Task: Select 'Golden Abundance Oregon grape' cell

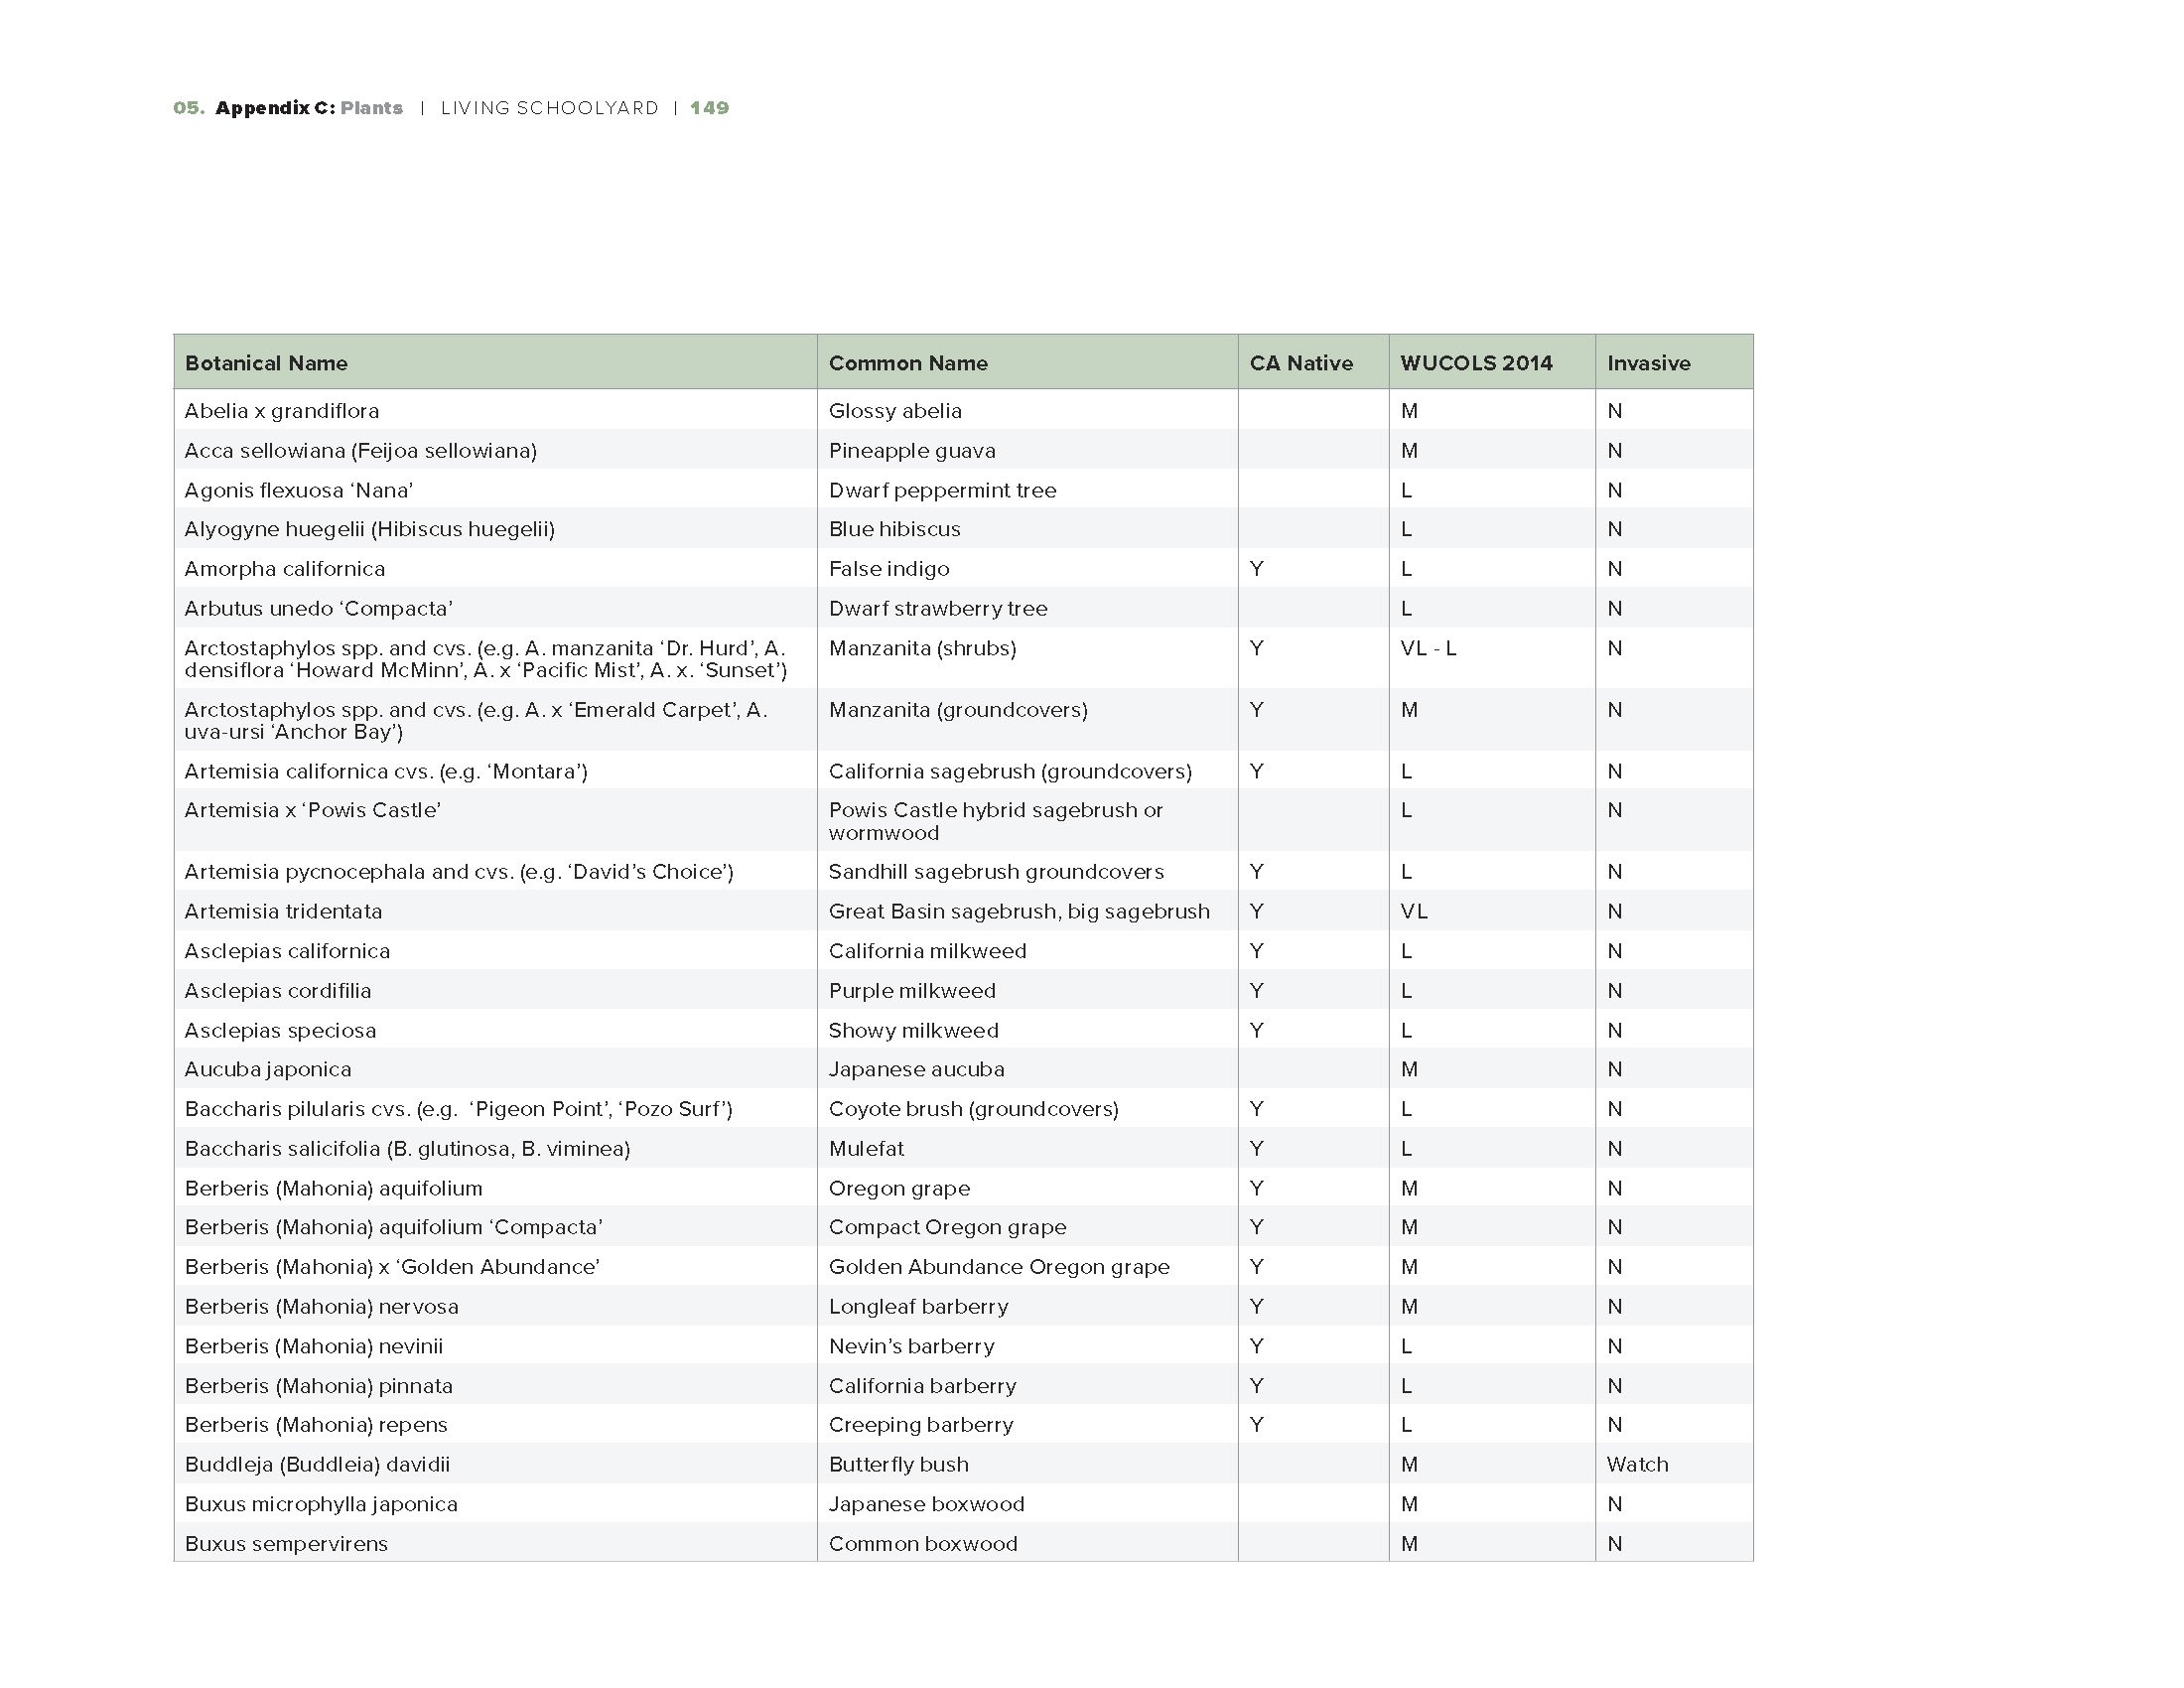Action: 999,1267
